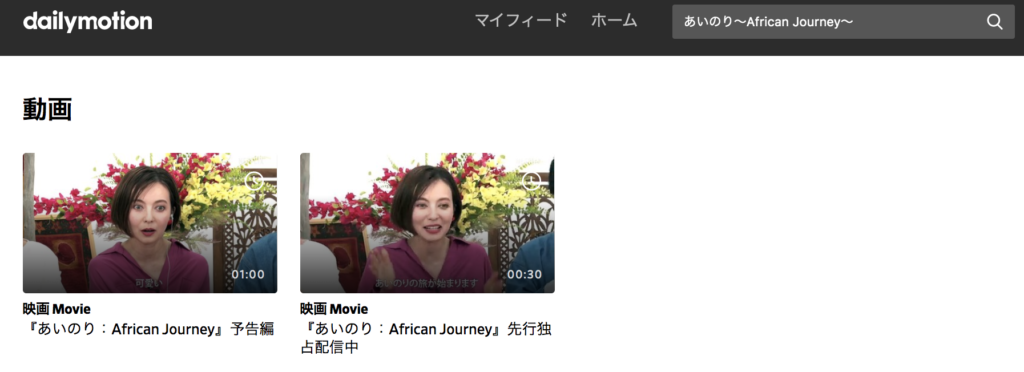
Task: Open 映画 Movie channel under first video
Action: tap(57, 309)
